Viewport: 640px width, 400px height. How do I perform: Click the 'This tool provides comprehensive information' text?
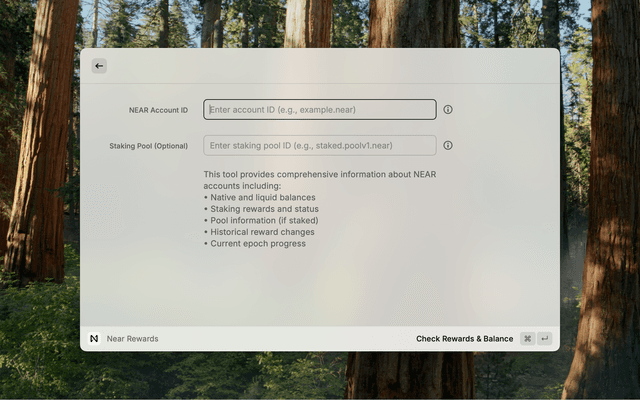click(319, 175)
